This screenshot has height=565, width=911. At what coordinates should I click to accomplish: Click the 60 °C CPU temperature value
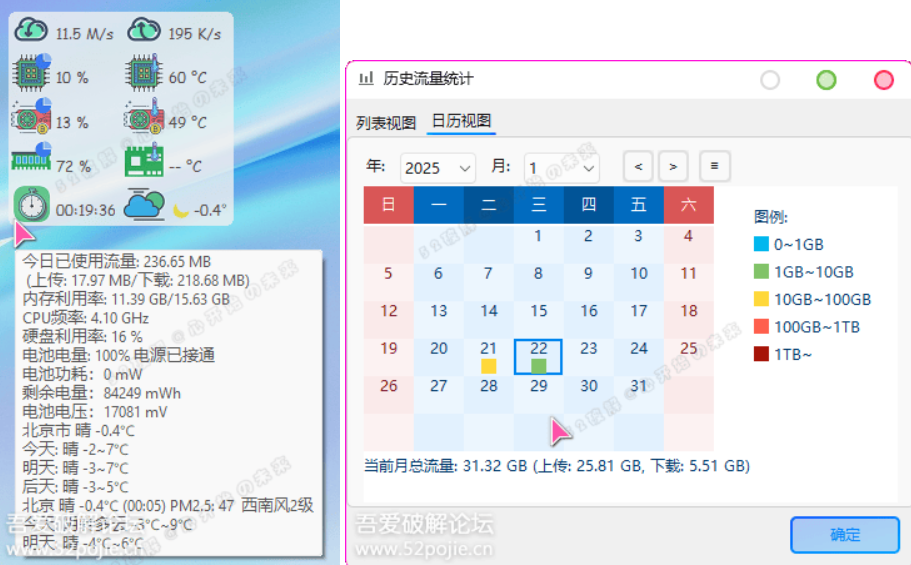187,77
